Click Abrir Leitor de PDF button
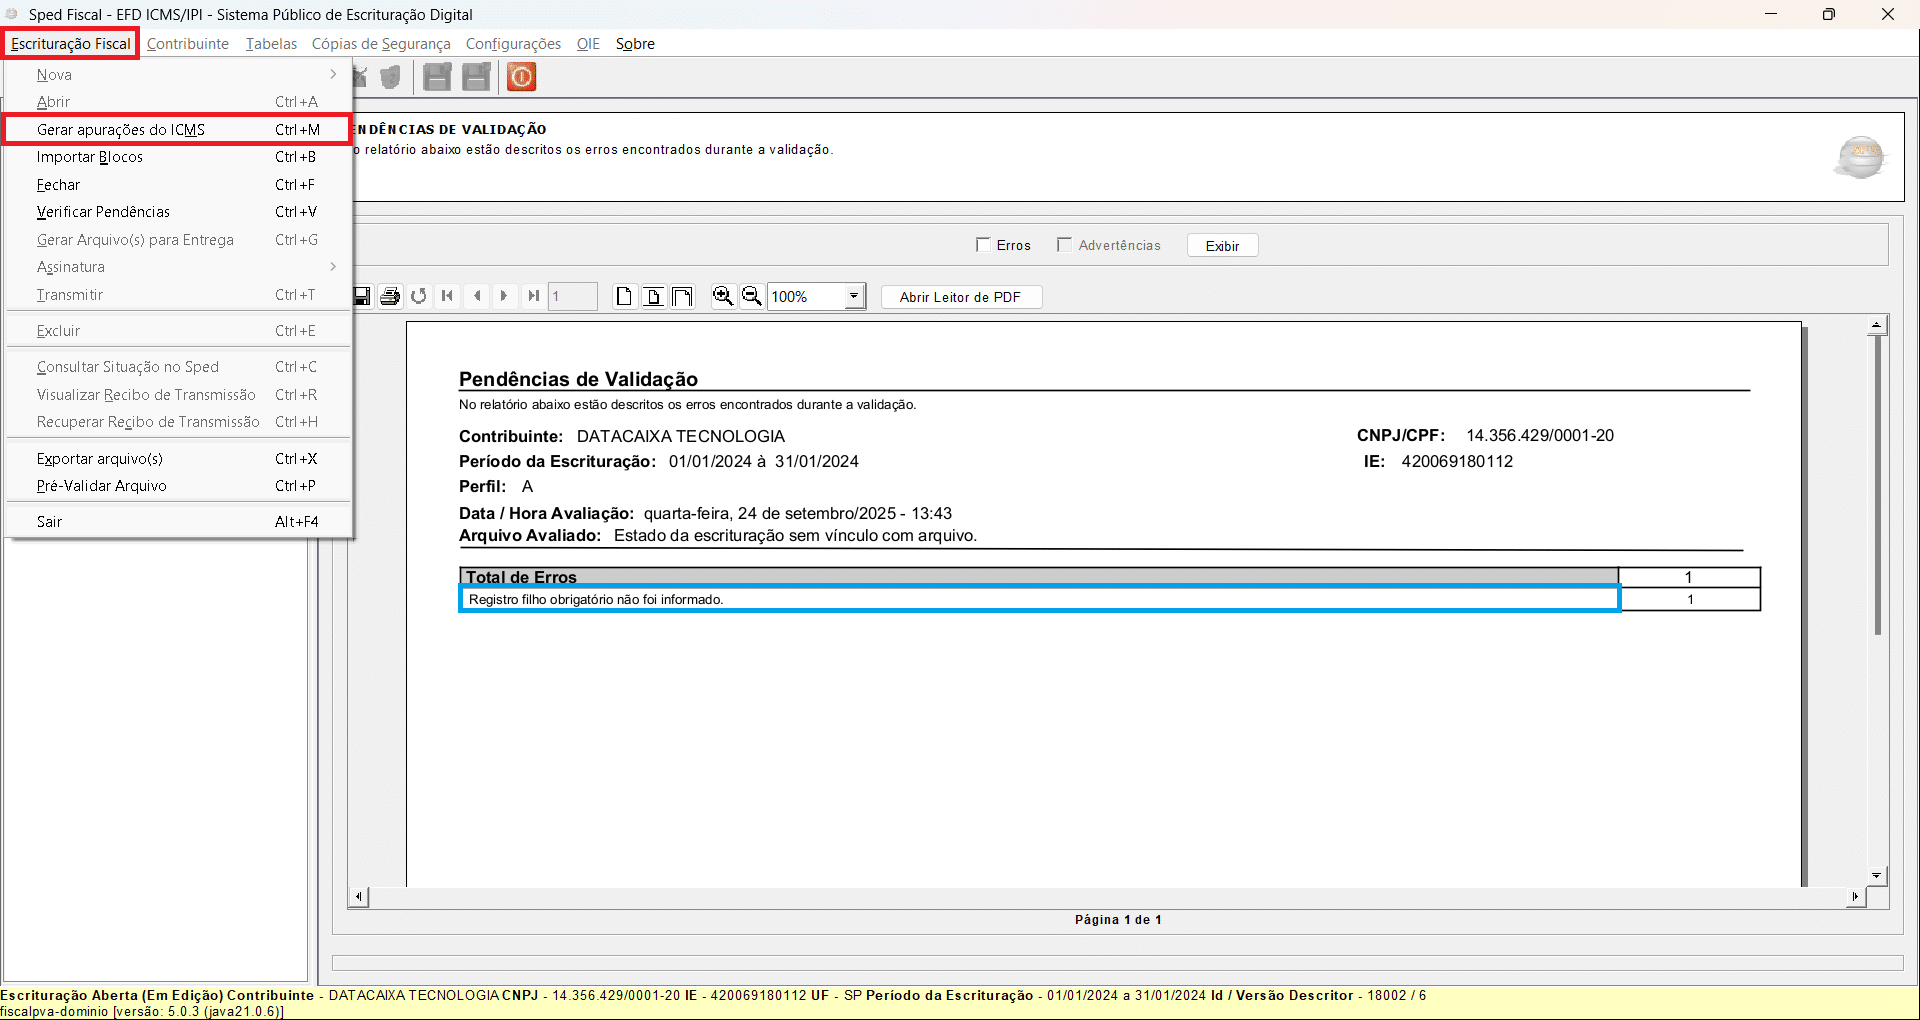Viewport: 1920px width, 1020px height. point(960,297)
